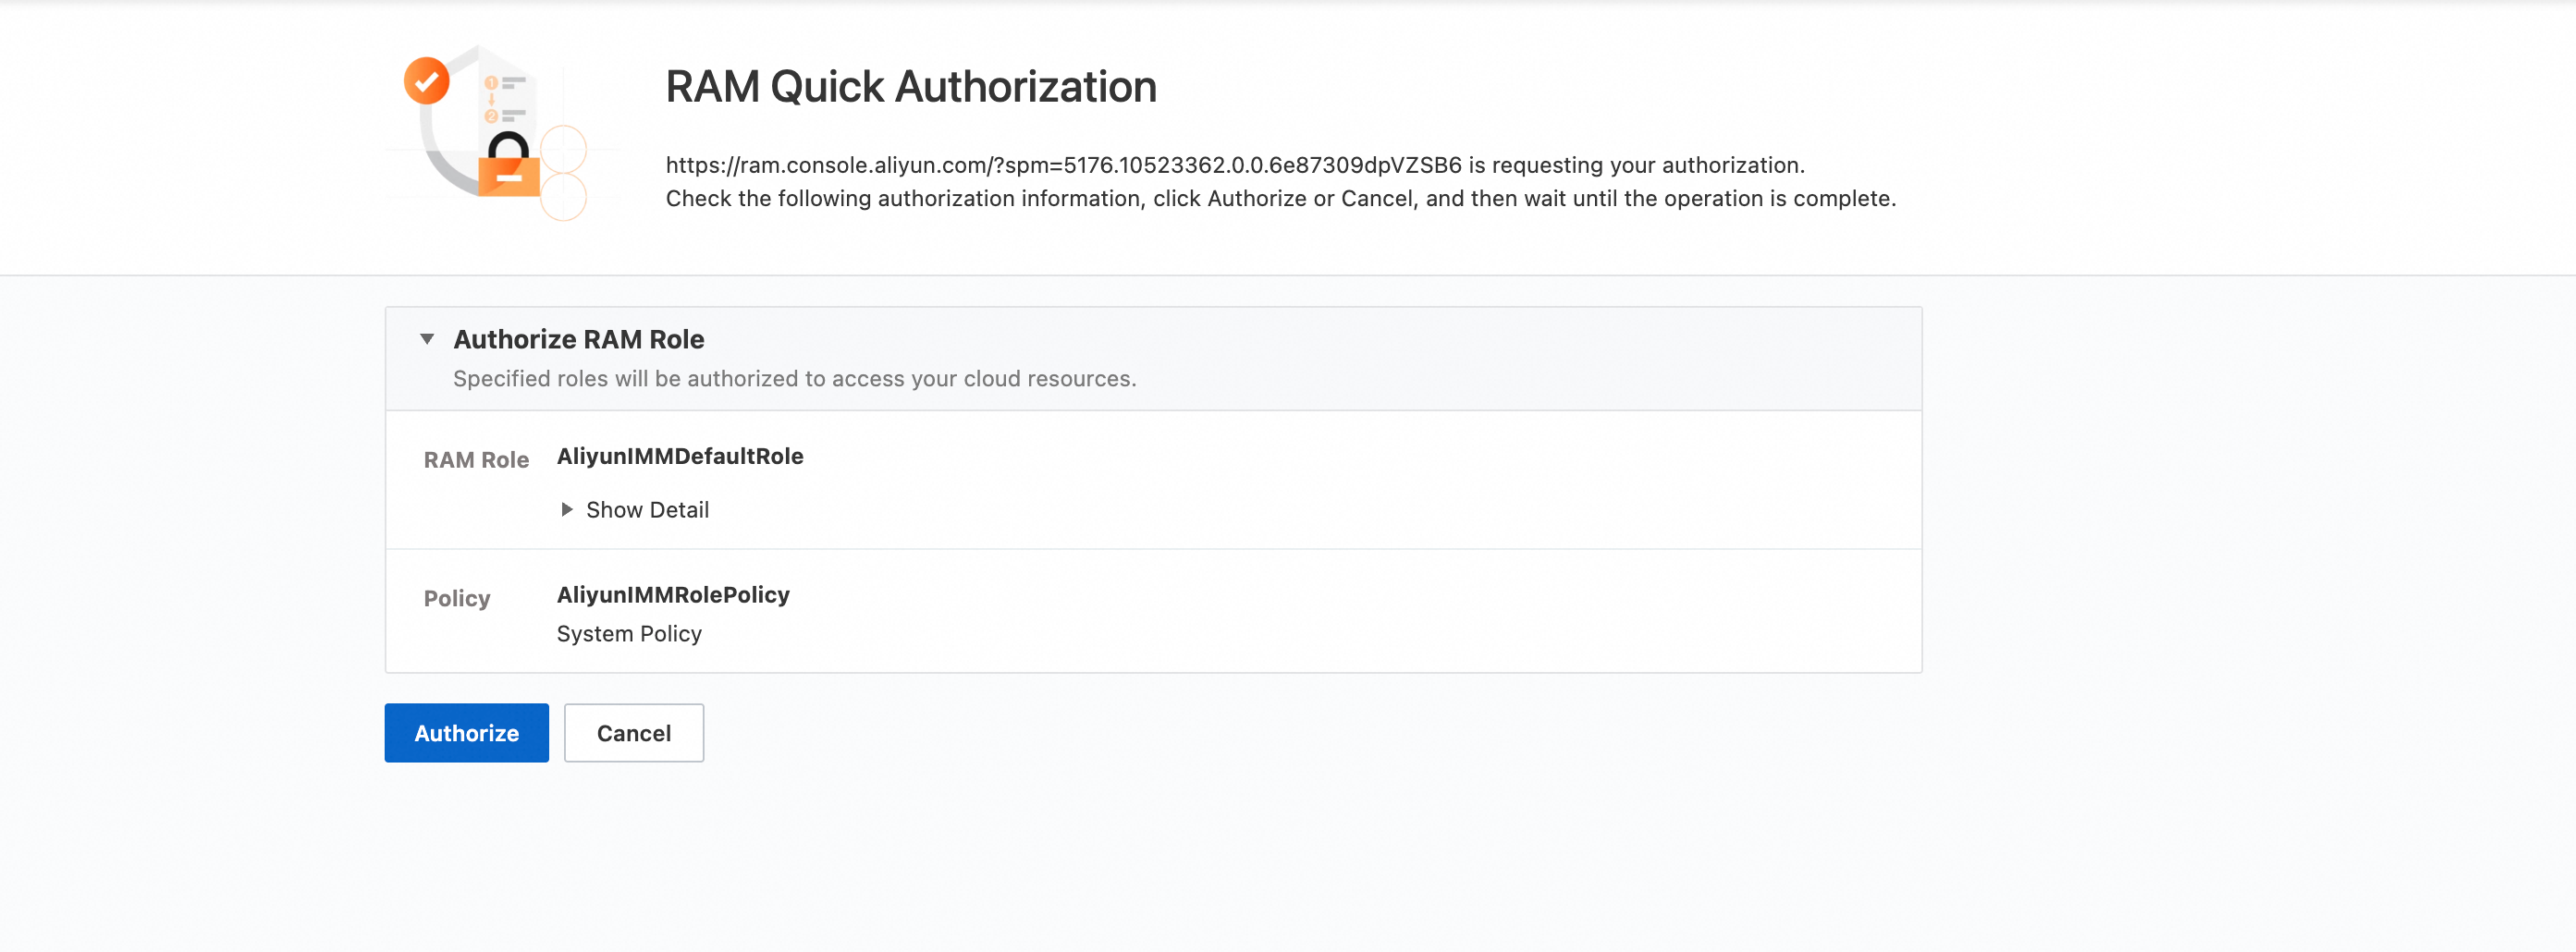Image resolution: width=2576 pixels, height=952 pixels.
Task: Click the gray shield illustration
Action: point(446,150)
